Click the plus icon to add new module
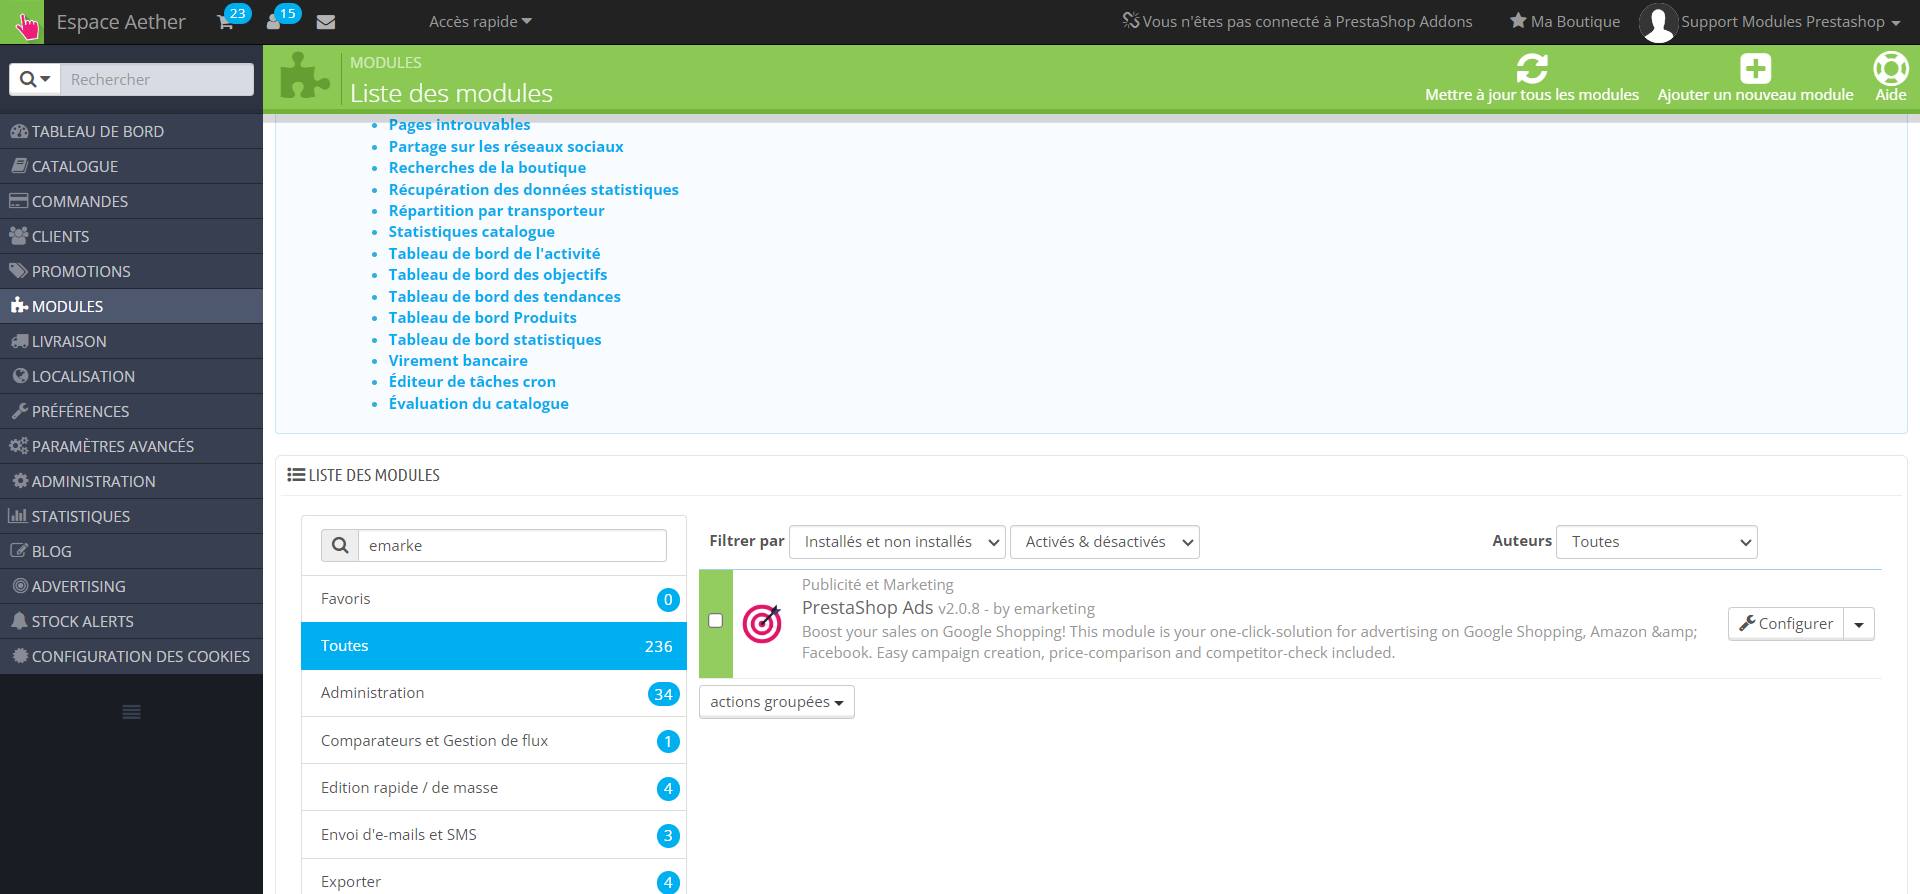 pyautogui.click(x=1756, y=68)
